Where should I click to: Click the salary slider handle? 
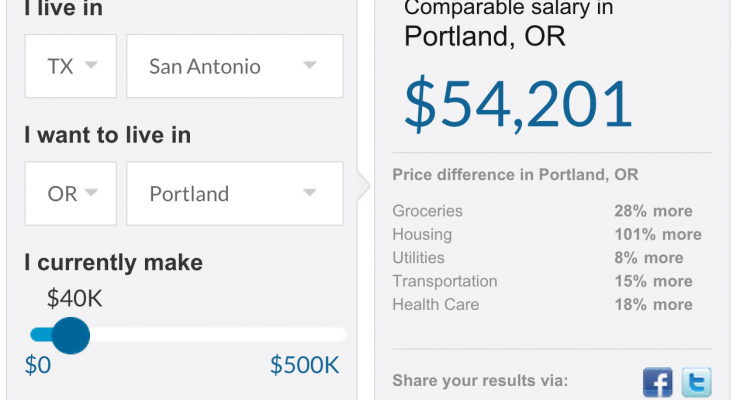click(71, 335)
